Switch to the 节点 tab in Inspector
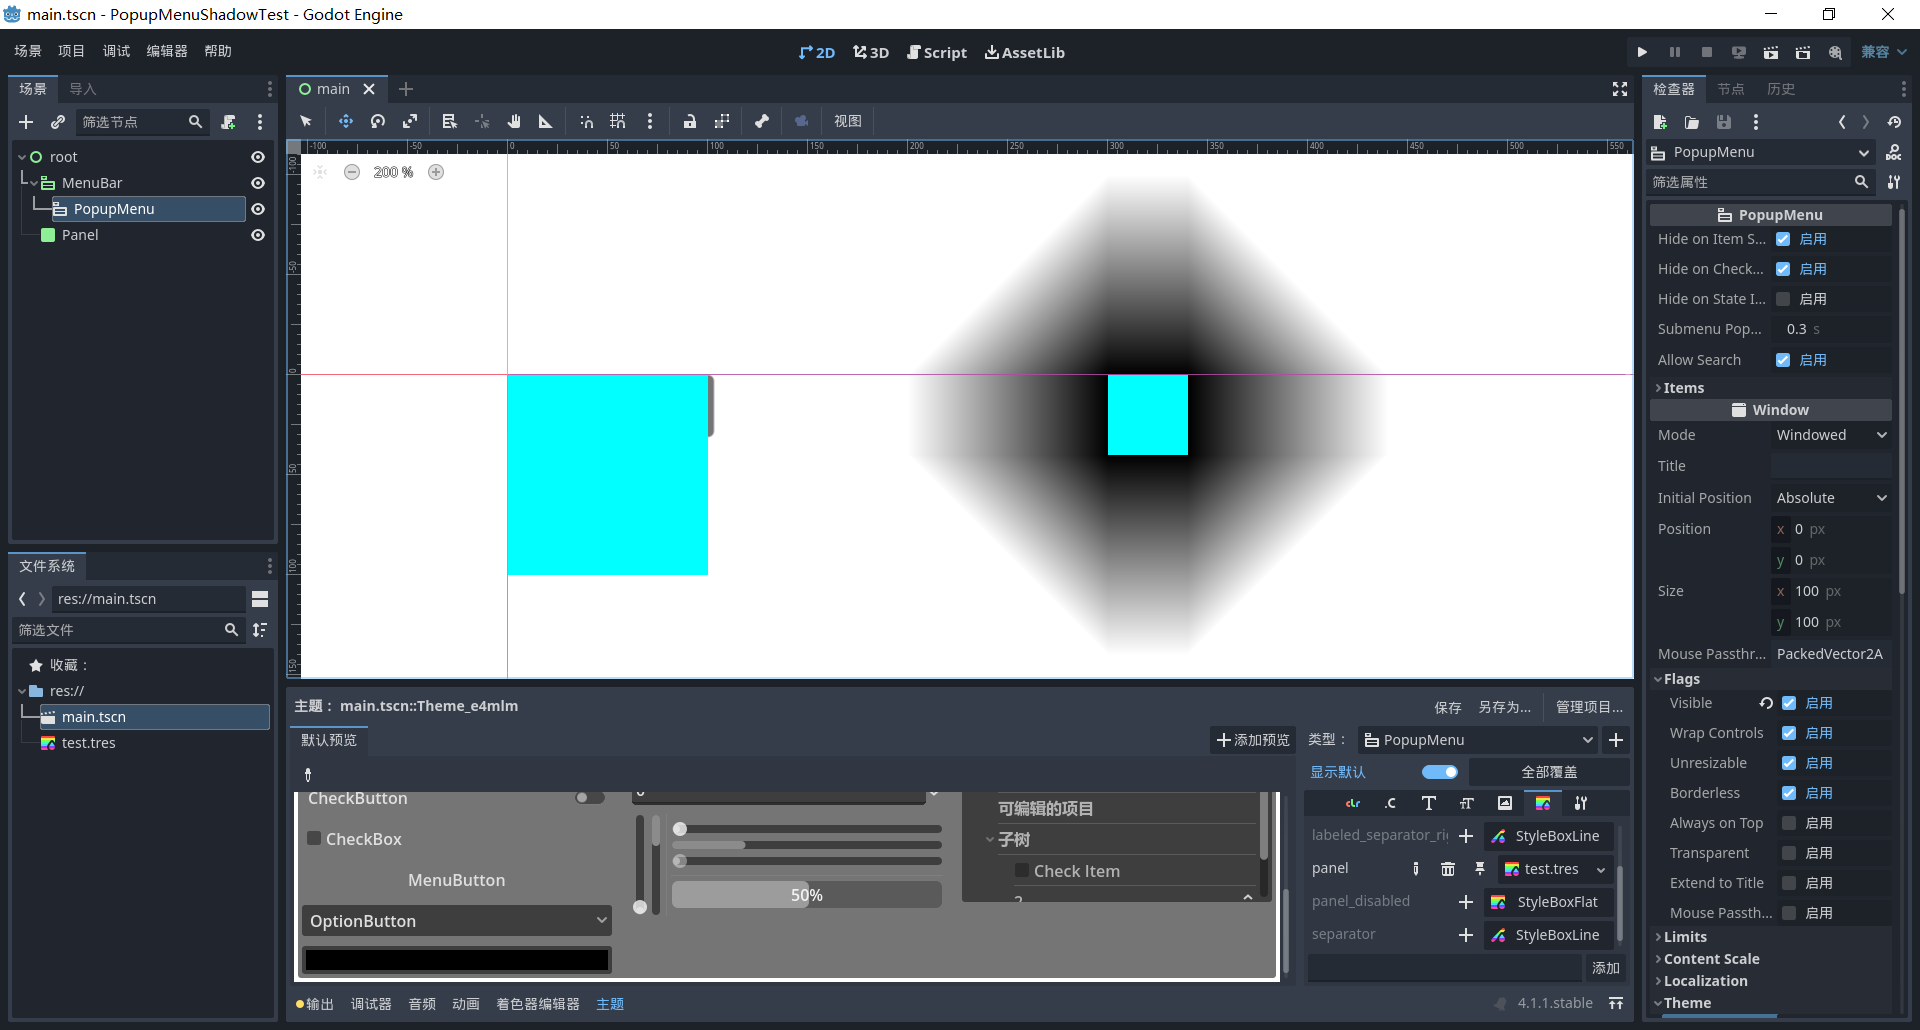 [1731, 89]
